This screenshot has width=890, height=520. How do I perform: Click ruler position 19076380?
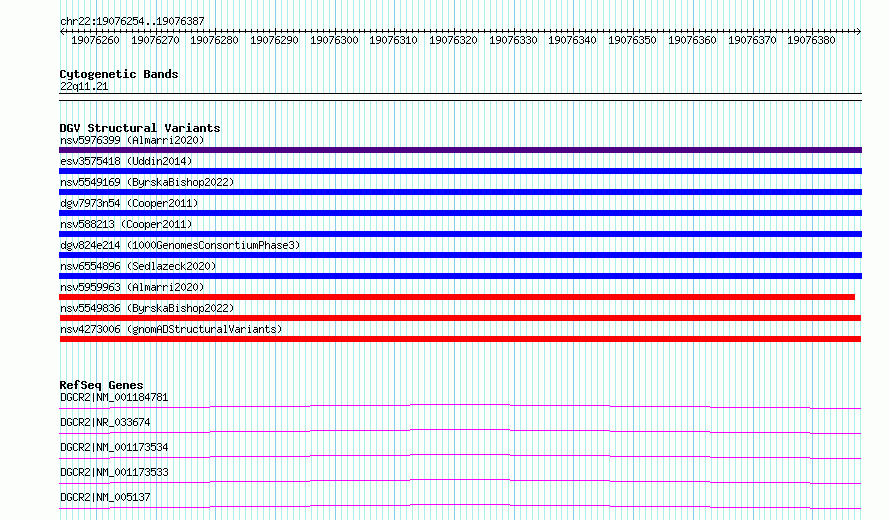click(x=811, y=40)
